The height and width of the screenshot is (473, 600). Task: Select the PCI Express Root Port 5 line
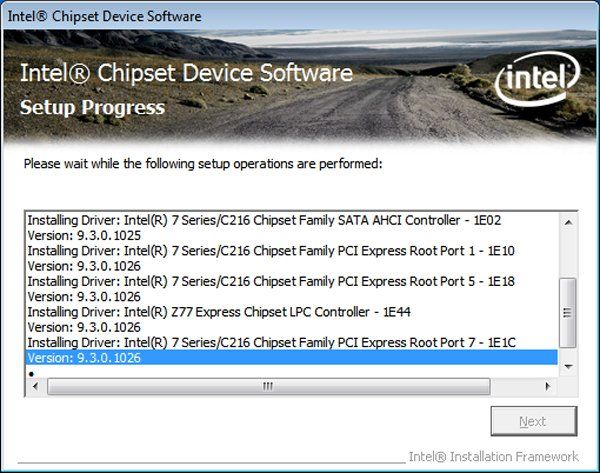click(270, 281)
